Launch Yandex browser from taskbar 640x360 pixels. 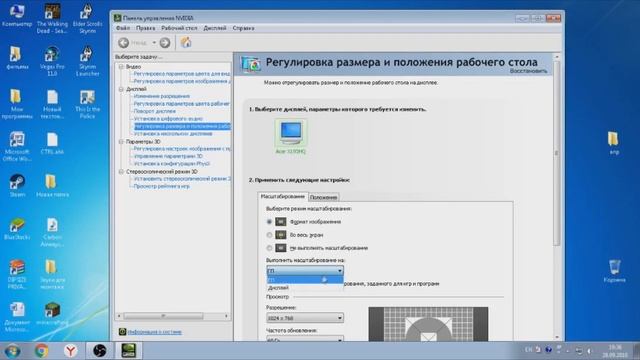[70, 351]
